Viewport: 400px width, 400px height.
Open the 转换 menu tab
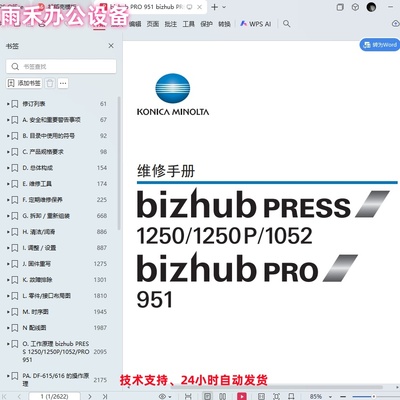[x=224, y=24]
